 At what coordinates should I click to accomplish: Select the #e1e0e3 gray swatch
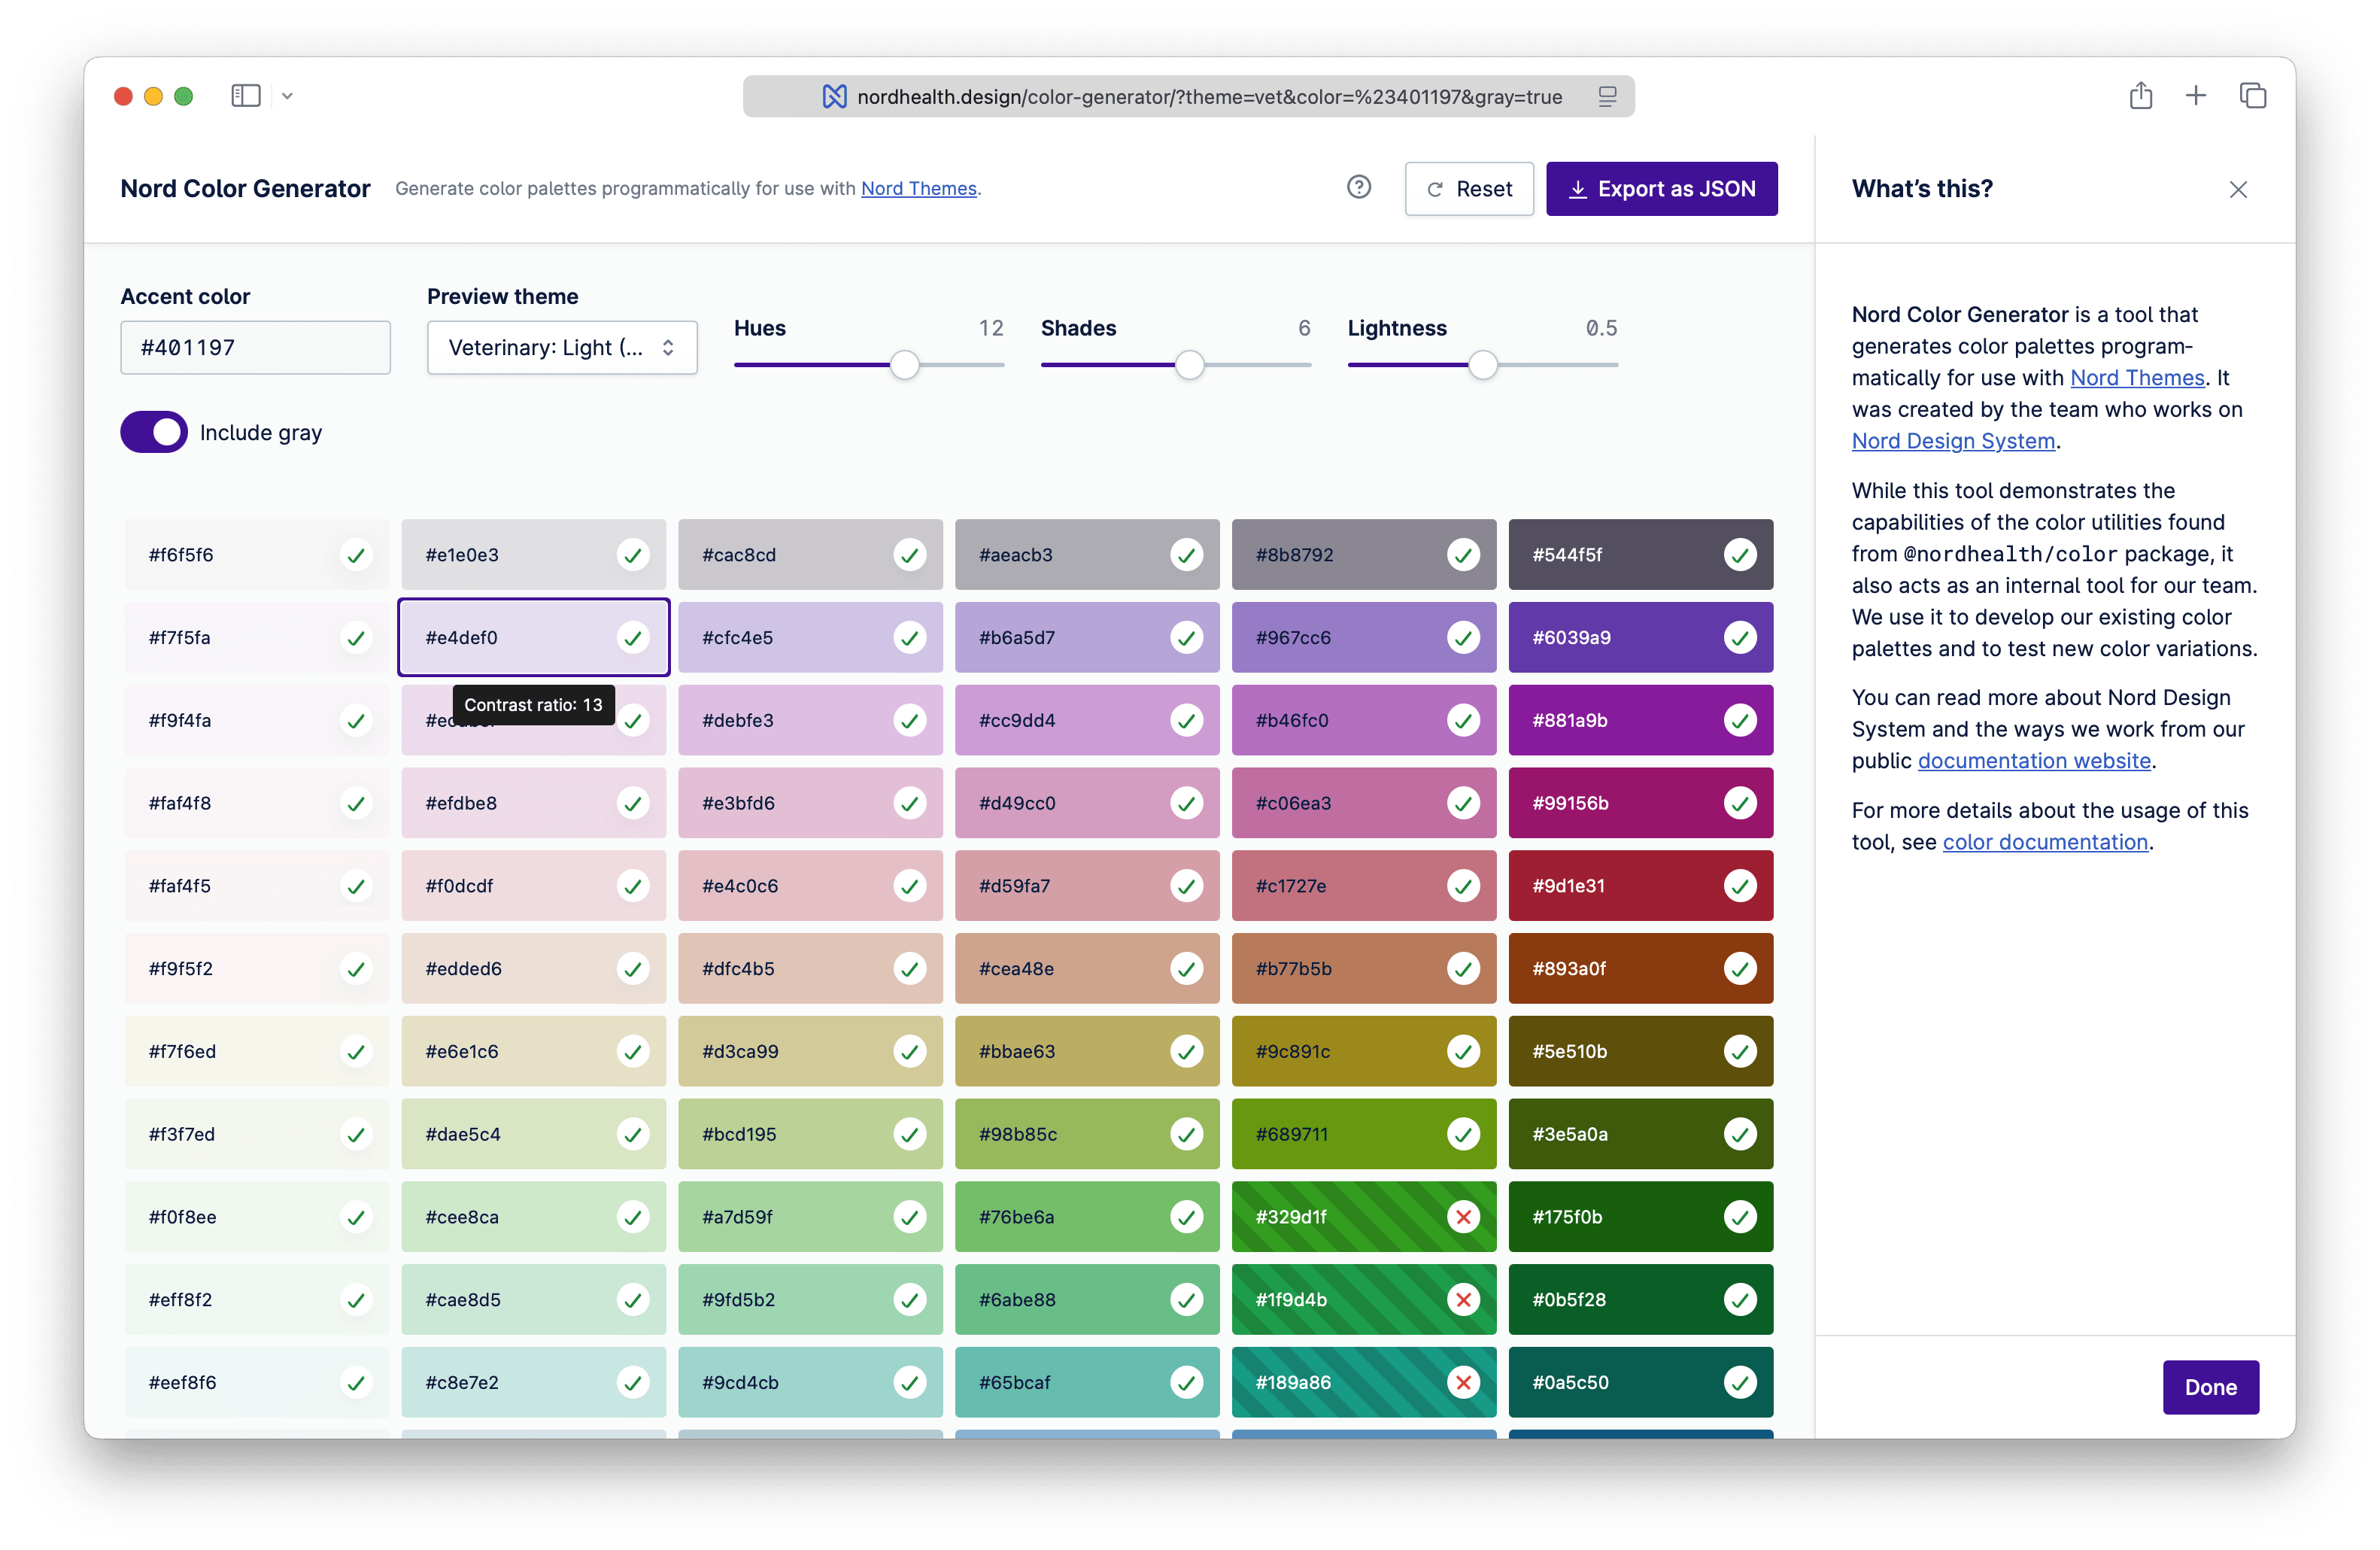click(x=533, y=555)
